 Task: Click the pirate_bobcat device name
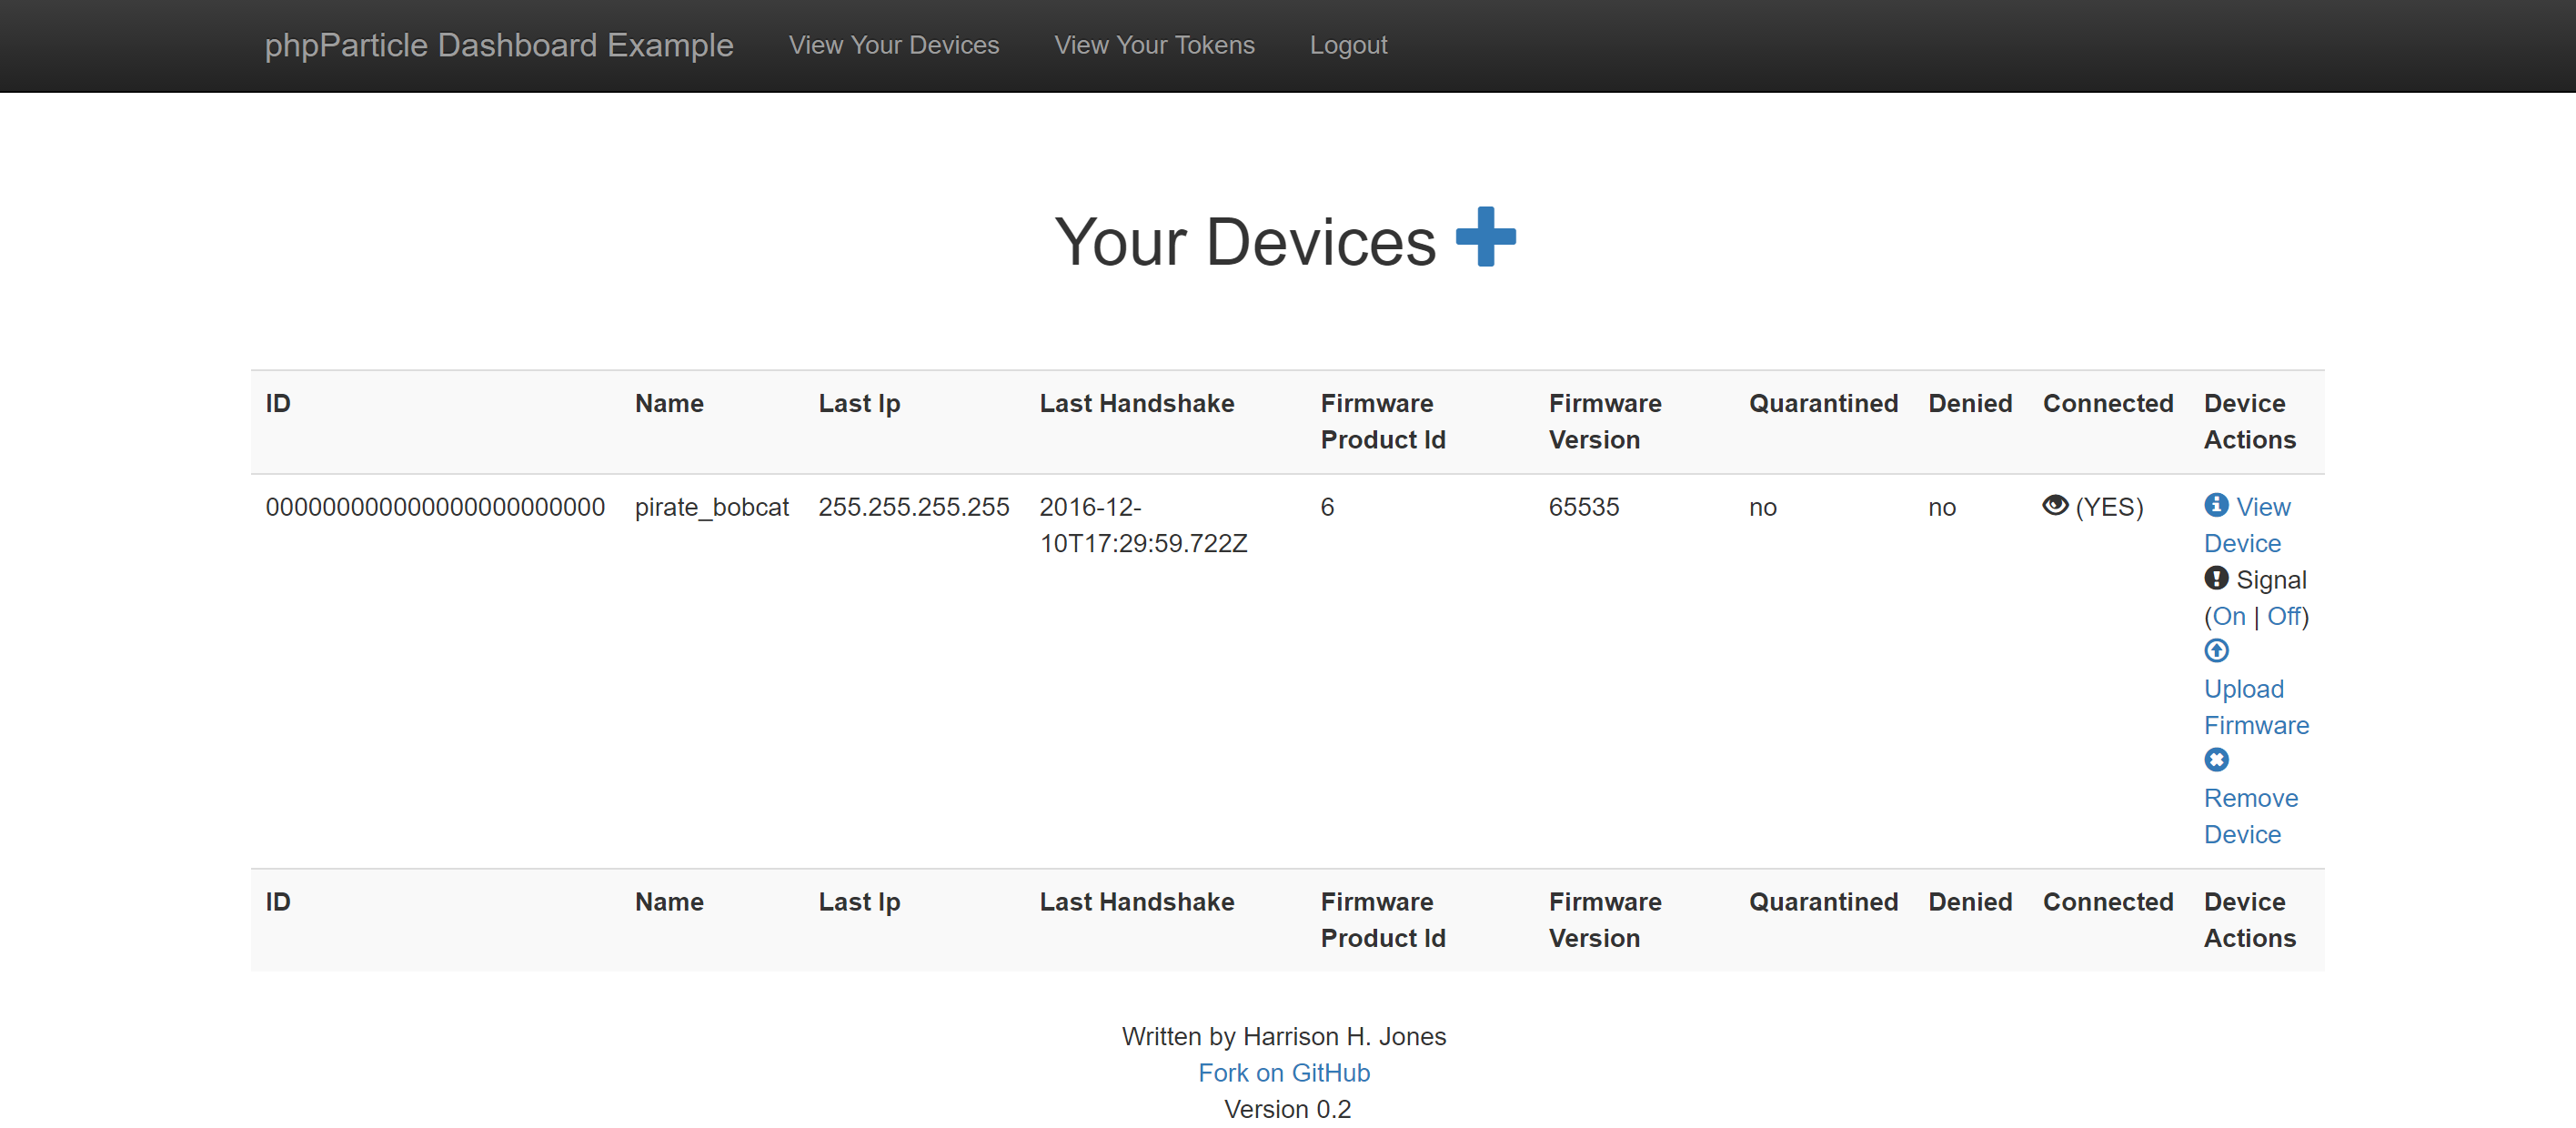coord(711,507)
